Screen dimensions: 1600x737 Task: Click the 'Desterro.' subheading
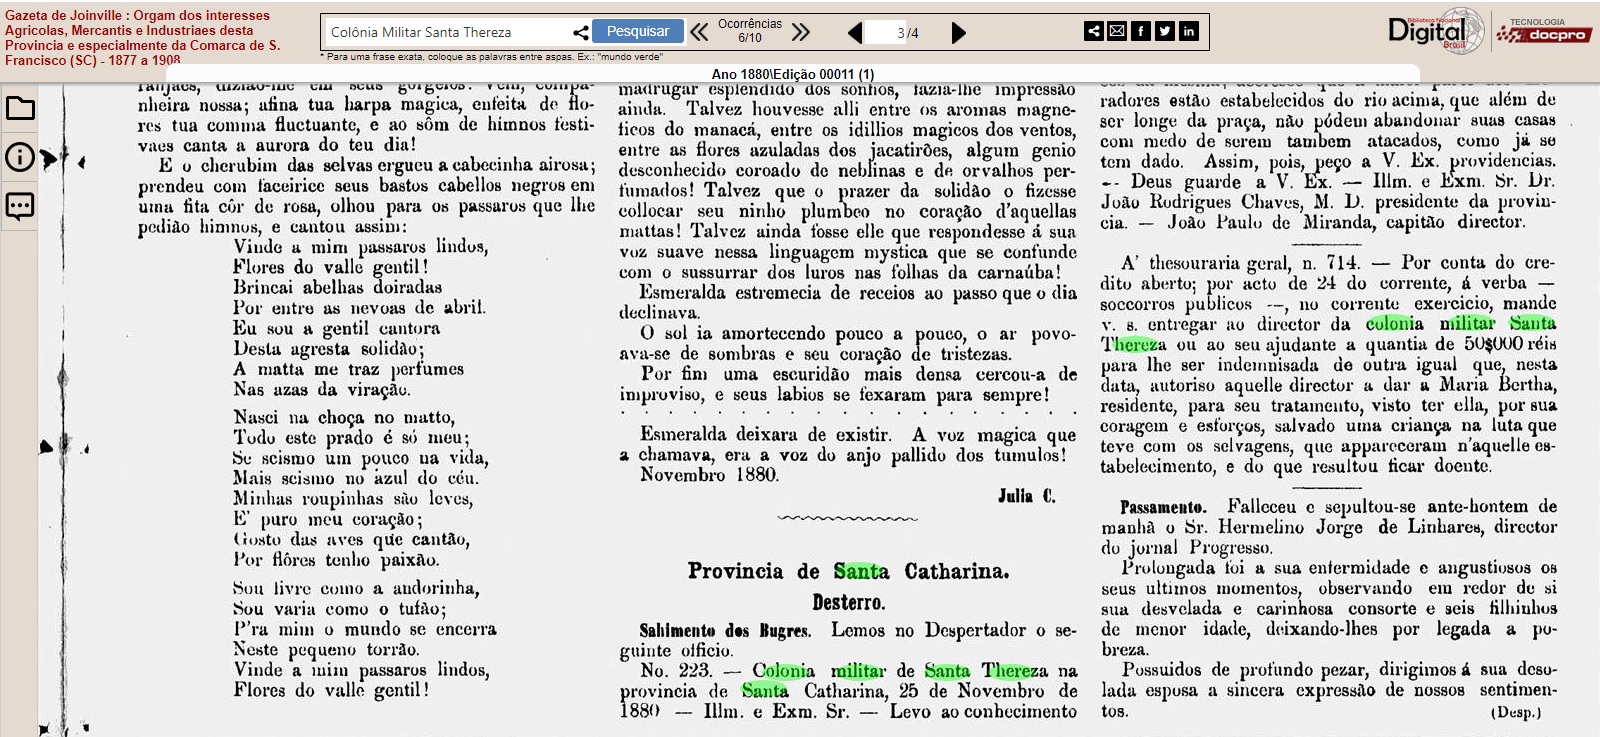(x=848, y=602)
